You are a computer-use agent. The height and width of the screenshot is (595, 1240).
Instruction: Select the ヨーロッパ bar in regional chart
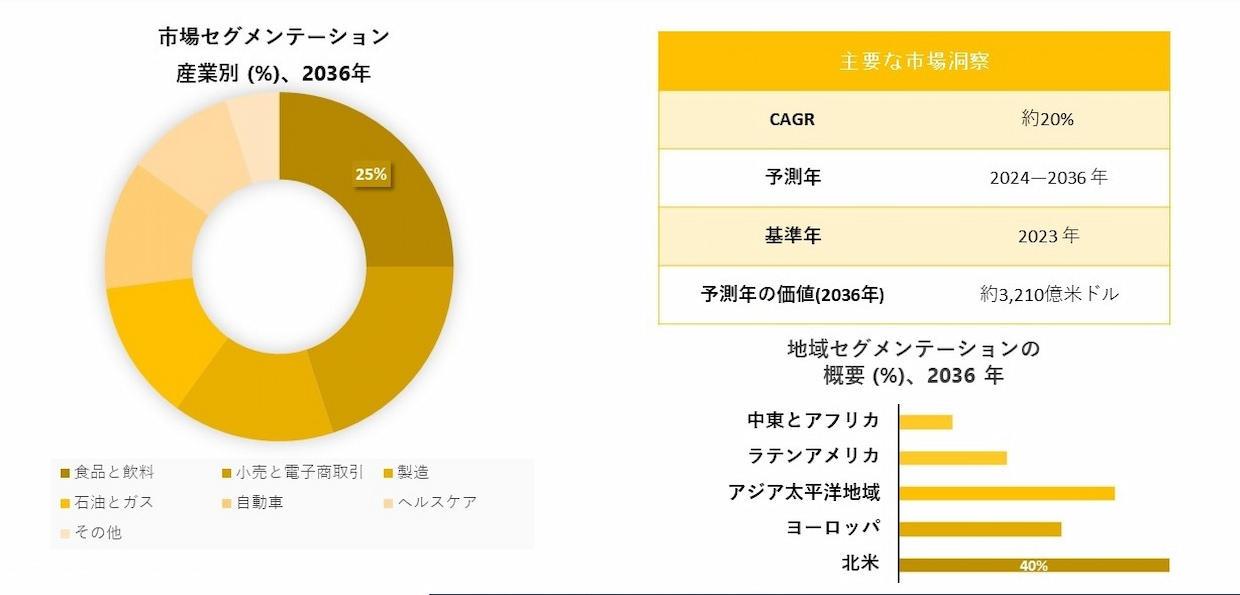[x=980, y=529]
